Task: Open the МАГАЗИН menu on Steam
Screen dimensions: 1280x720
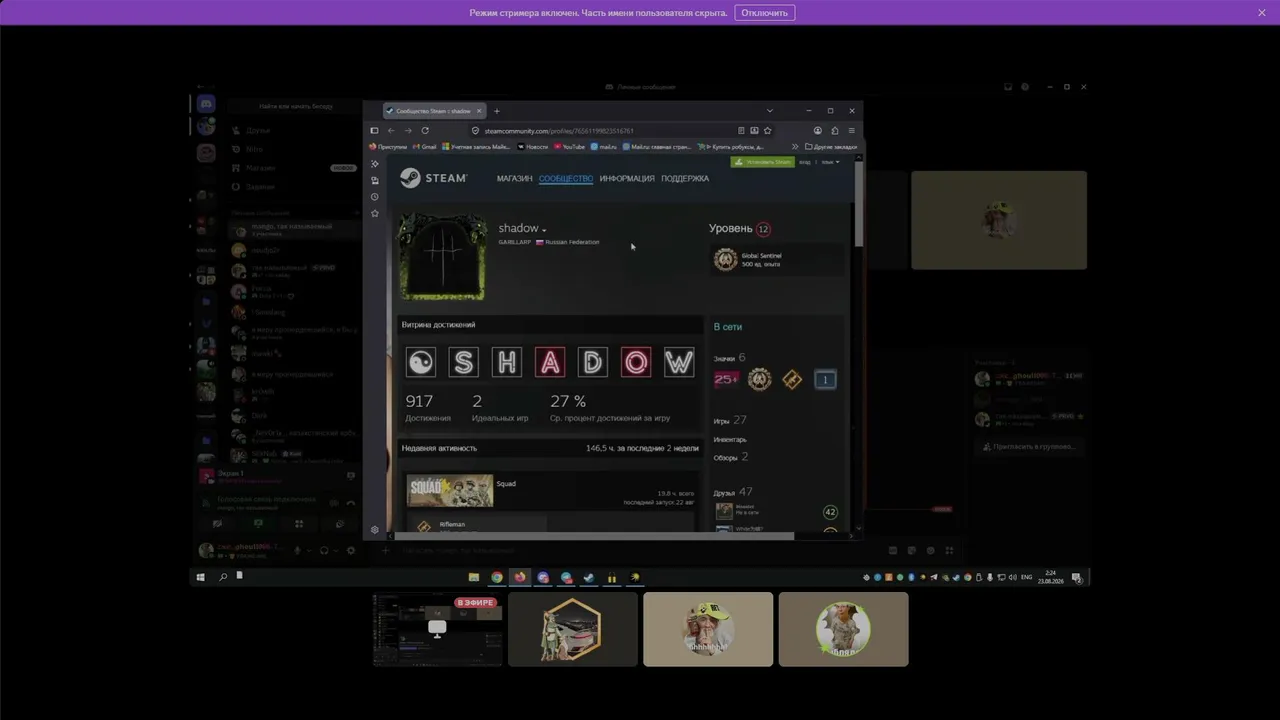Action: [x=514, y=179]
